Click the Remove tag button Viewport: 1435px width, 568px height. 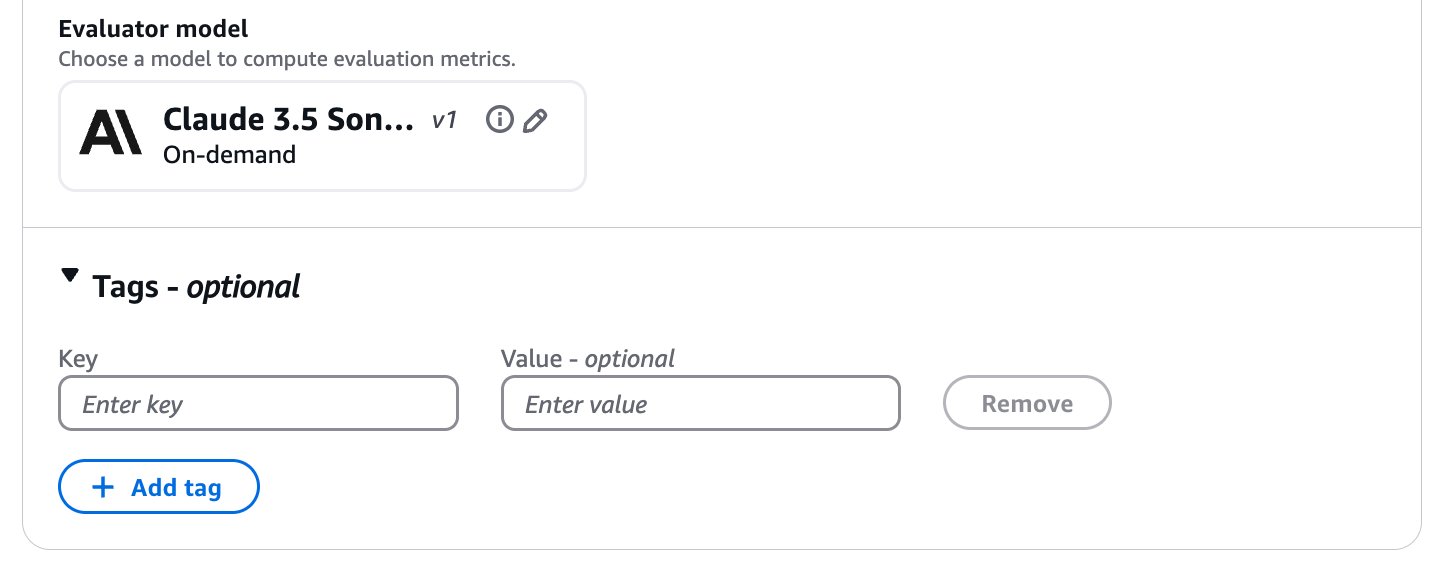pos(1027,403)
